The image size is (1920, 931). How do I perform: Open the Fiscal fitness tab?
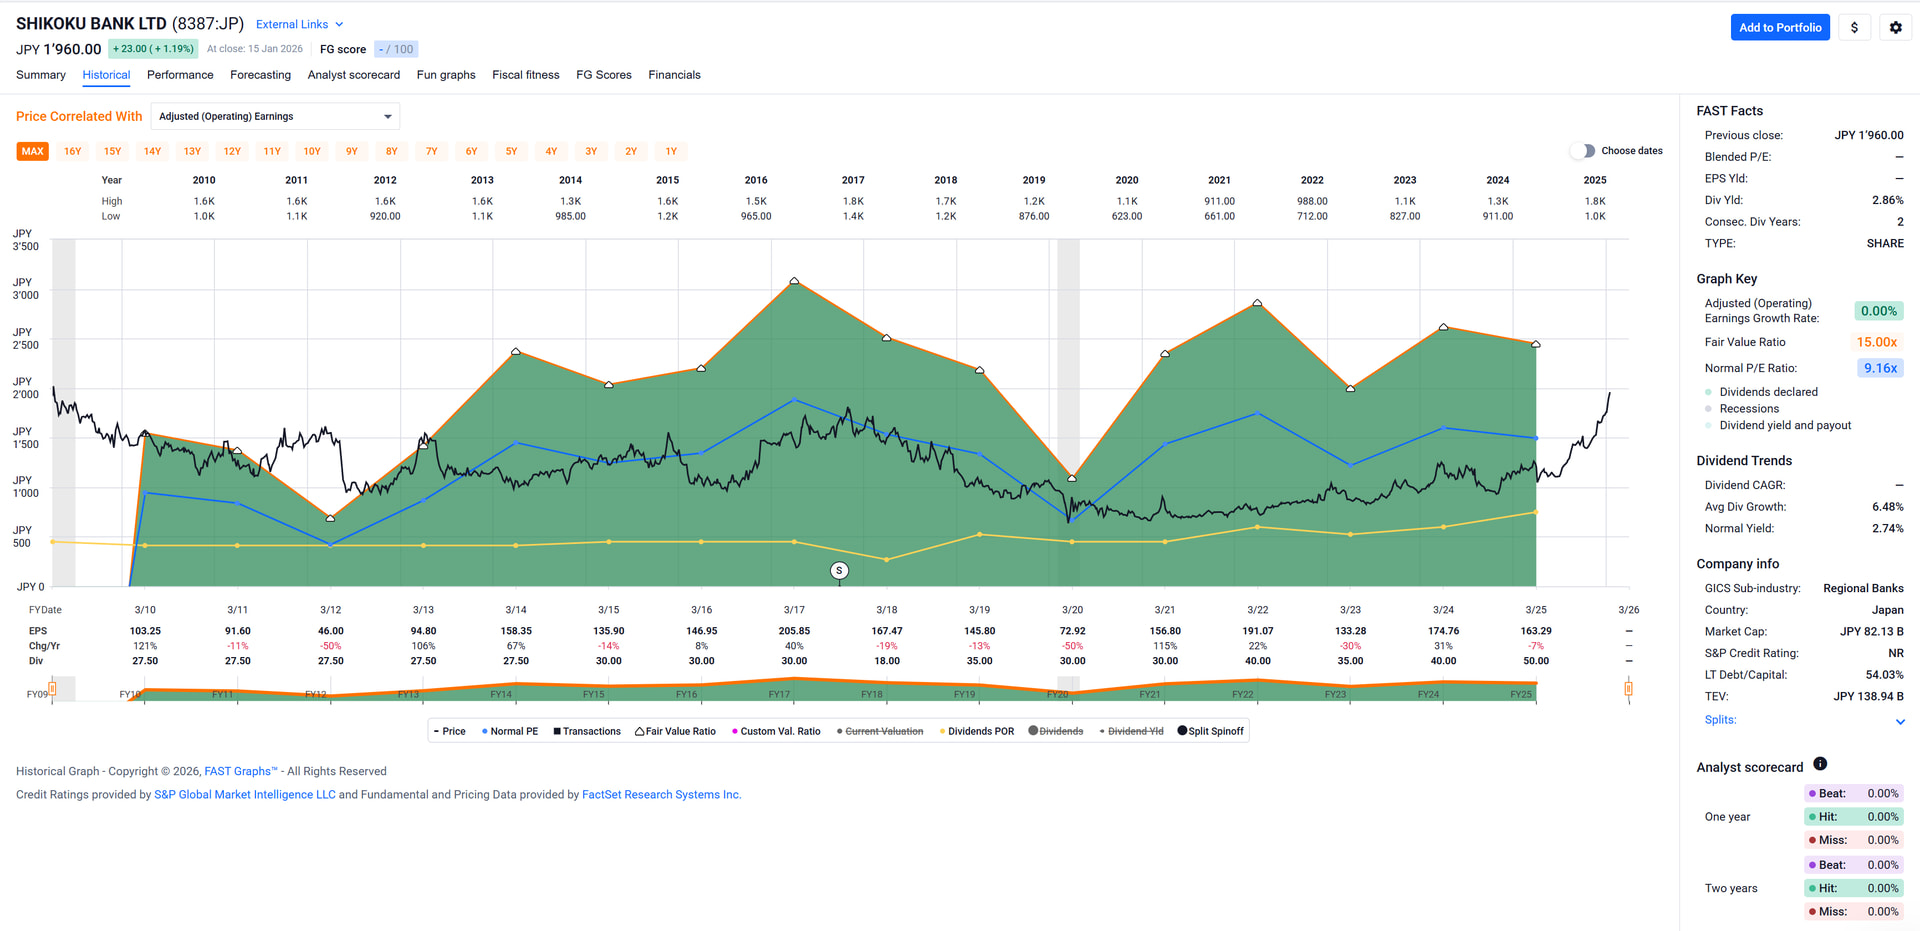coord(525,75)
